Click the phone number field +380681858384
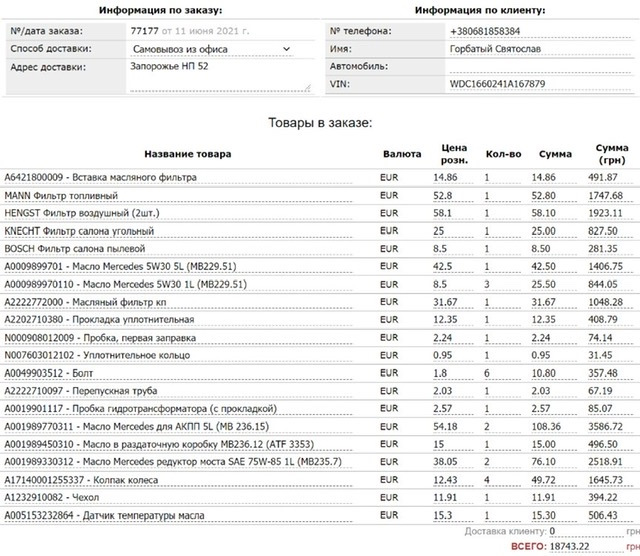Screen dimensions: 640x556 (540, 31)
